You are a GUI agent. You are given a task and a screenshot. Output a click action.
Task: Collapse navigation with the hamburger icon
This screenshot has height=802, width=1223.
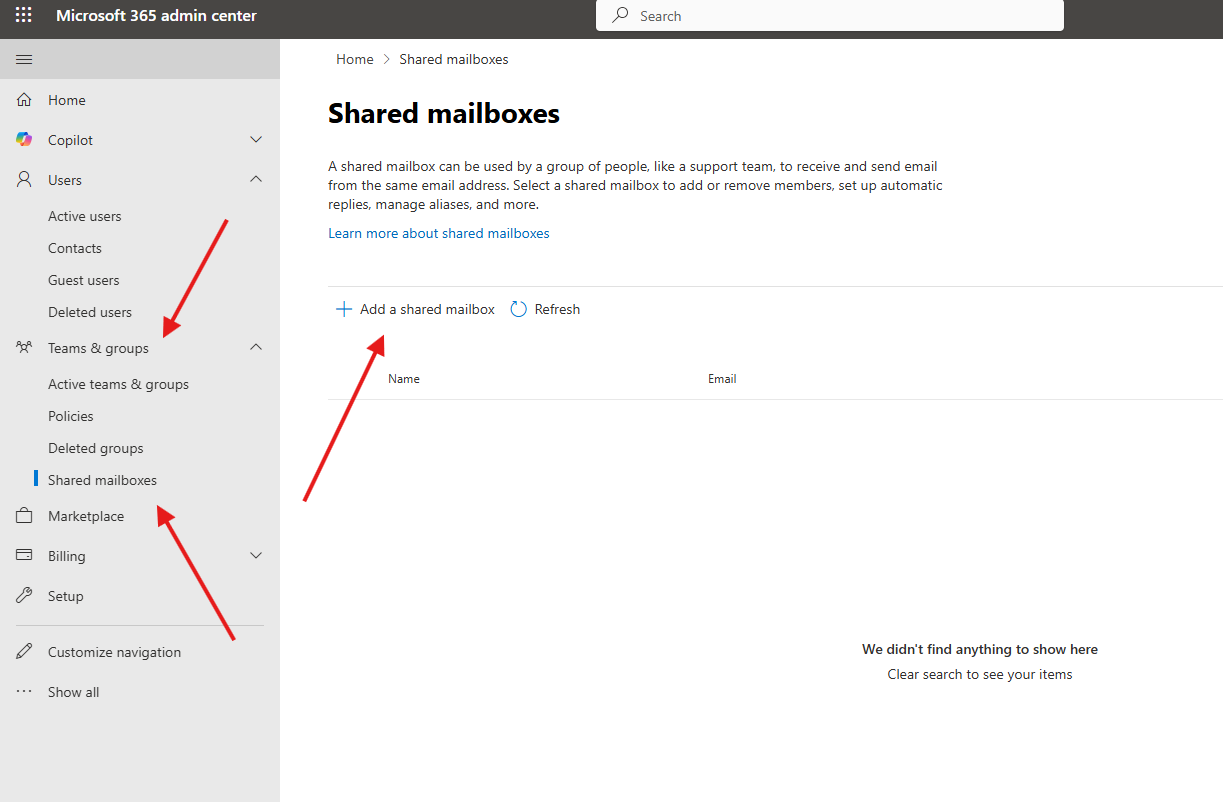coord(24,60)
